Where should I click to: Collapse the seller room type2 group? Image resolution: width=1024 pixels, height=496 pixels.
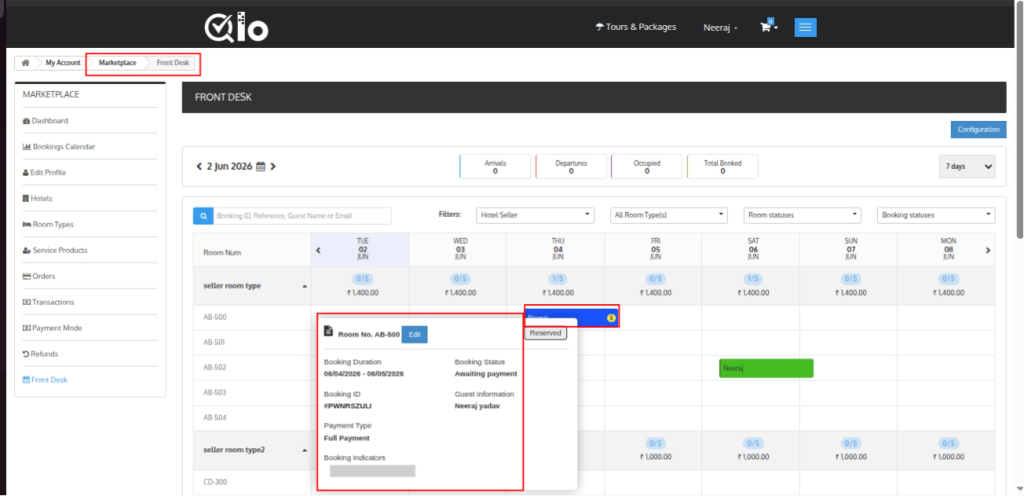[305, 450]
